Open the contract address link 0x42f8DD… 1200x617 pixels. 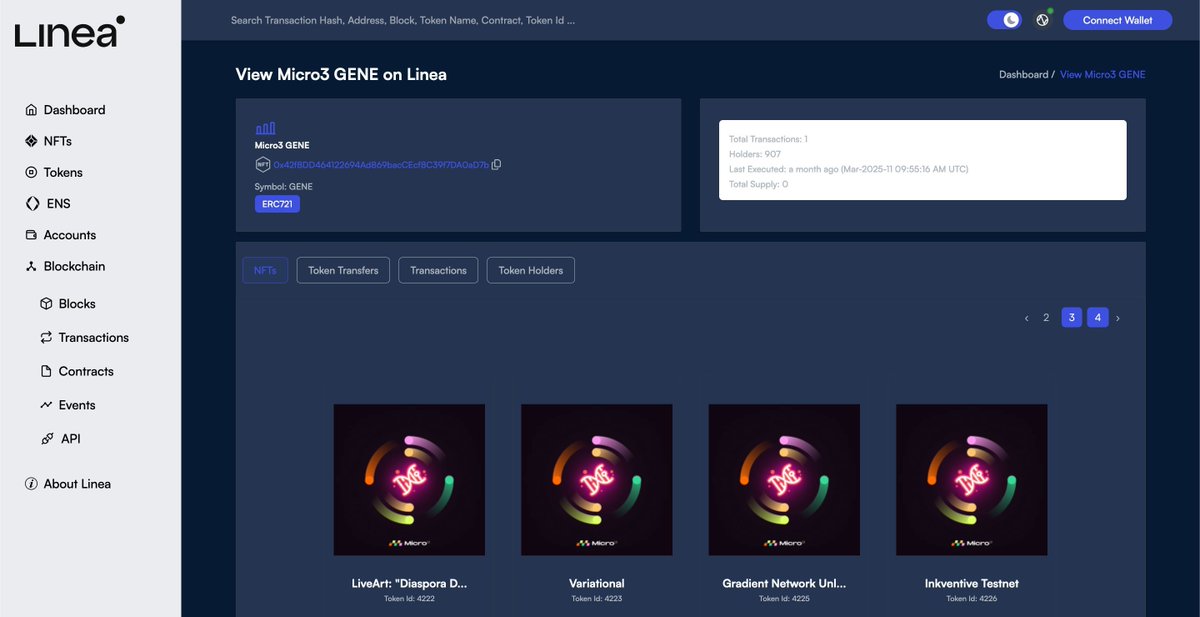click(381, 165)
